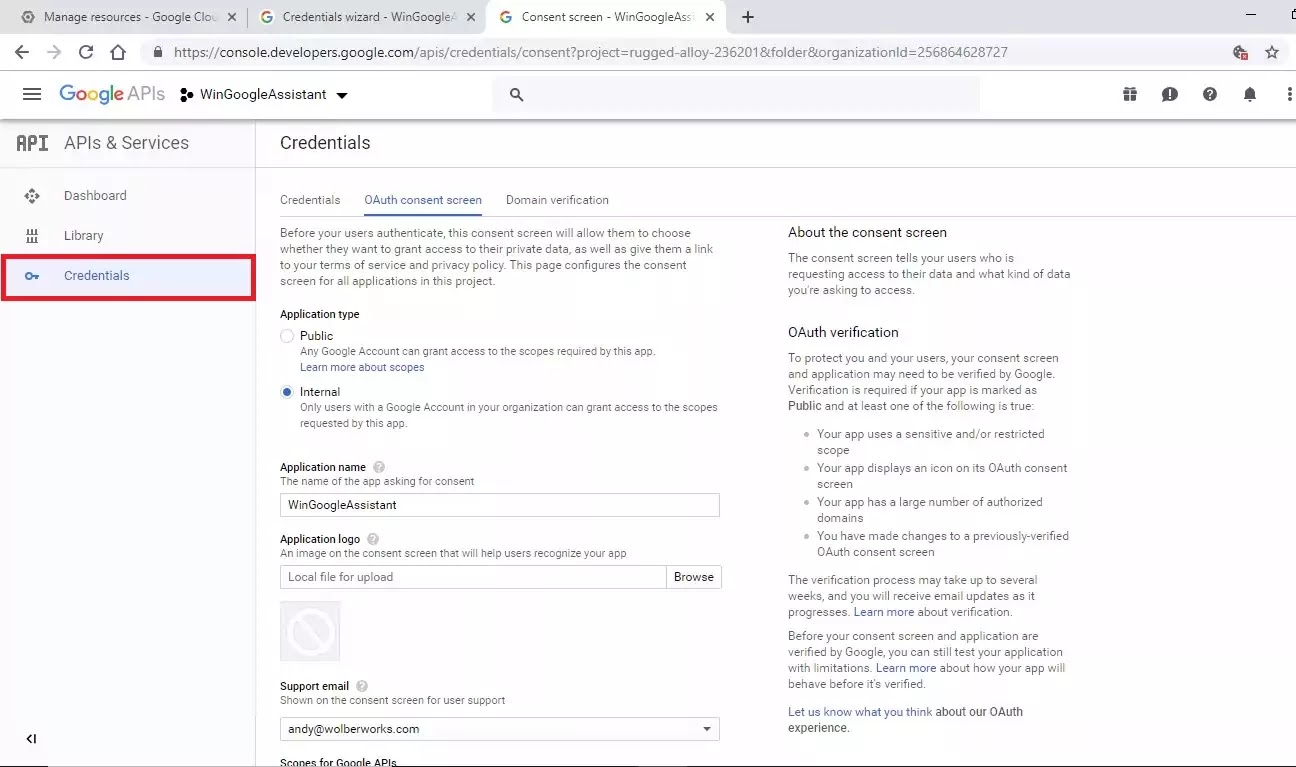Open the gift free trial icon

tap(1130, 94)
